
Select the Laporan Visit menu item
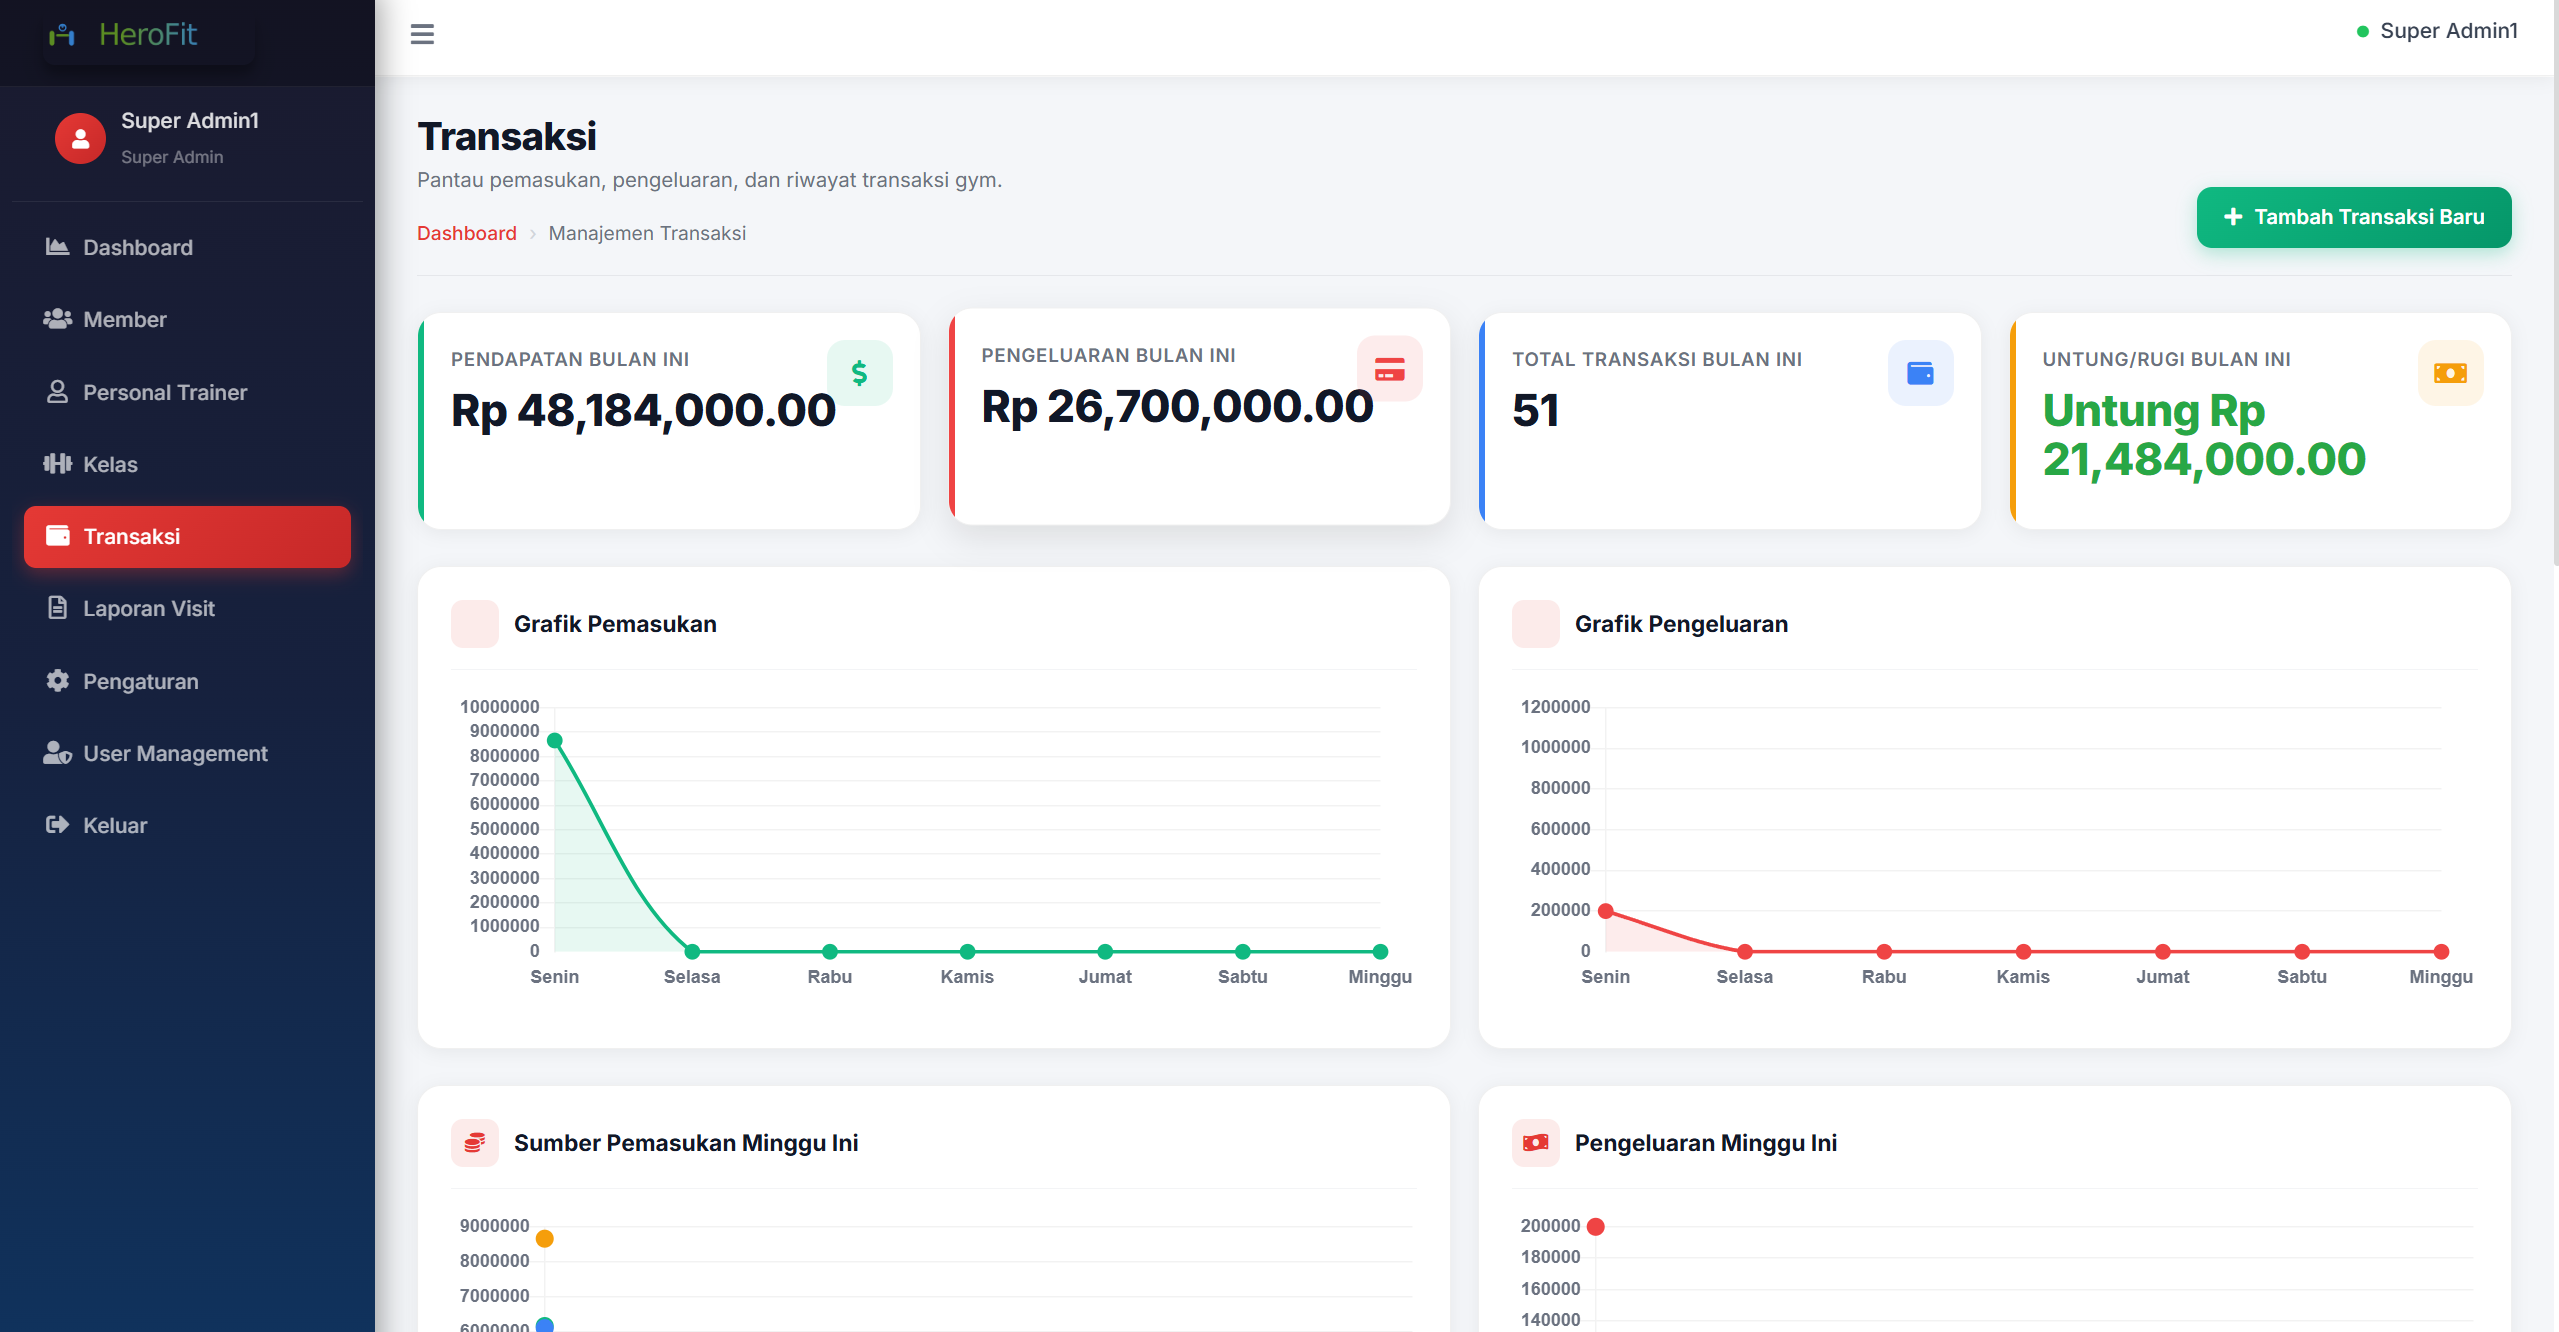[x=187, y=608]
